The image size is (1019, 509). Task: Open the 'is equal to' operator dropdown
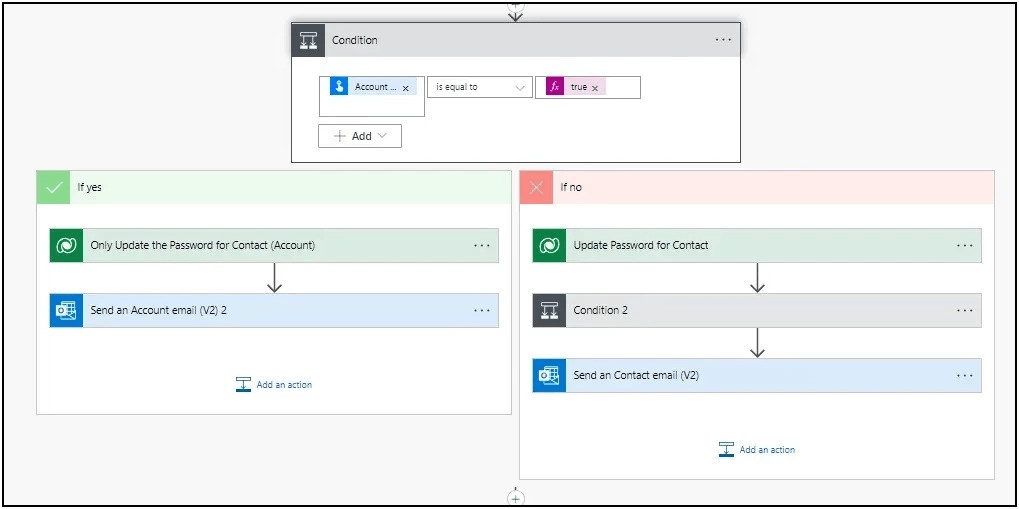pos(479,88)
